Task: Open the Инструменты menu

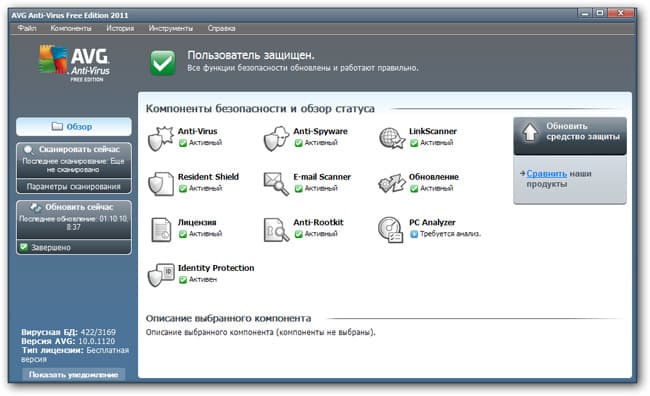Action: pyautogui.click(x=170, y=28)
